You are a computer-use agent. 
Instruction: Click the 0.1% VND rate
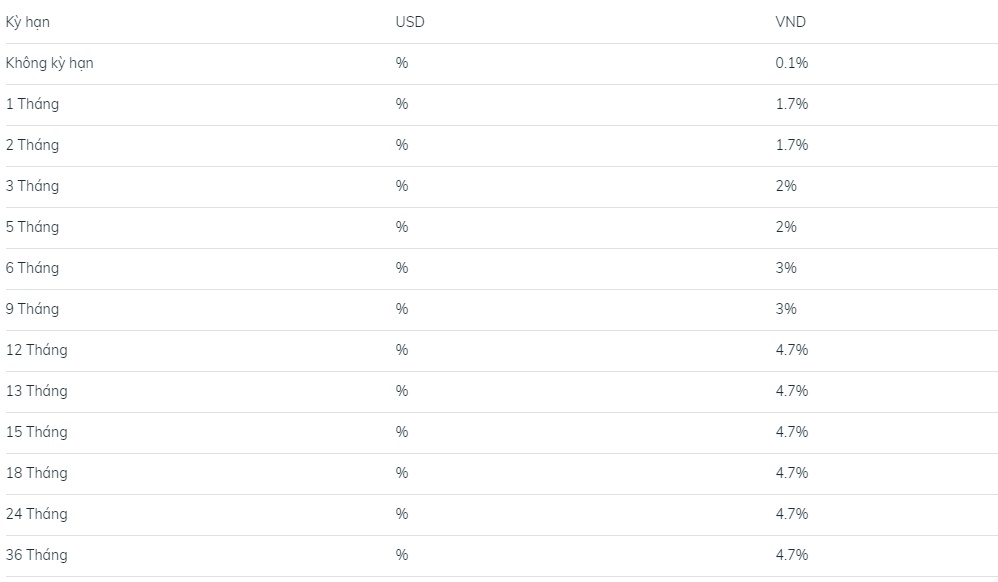point(792,63)
